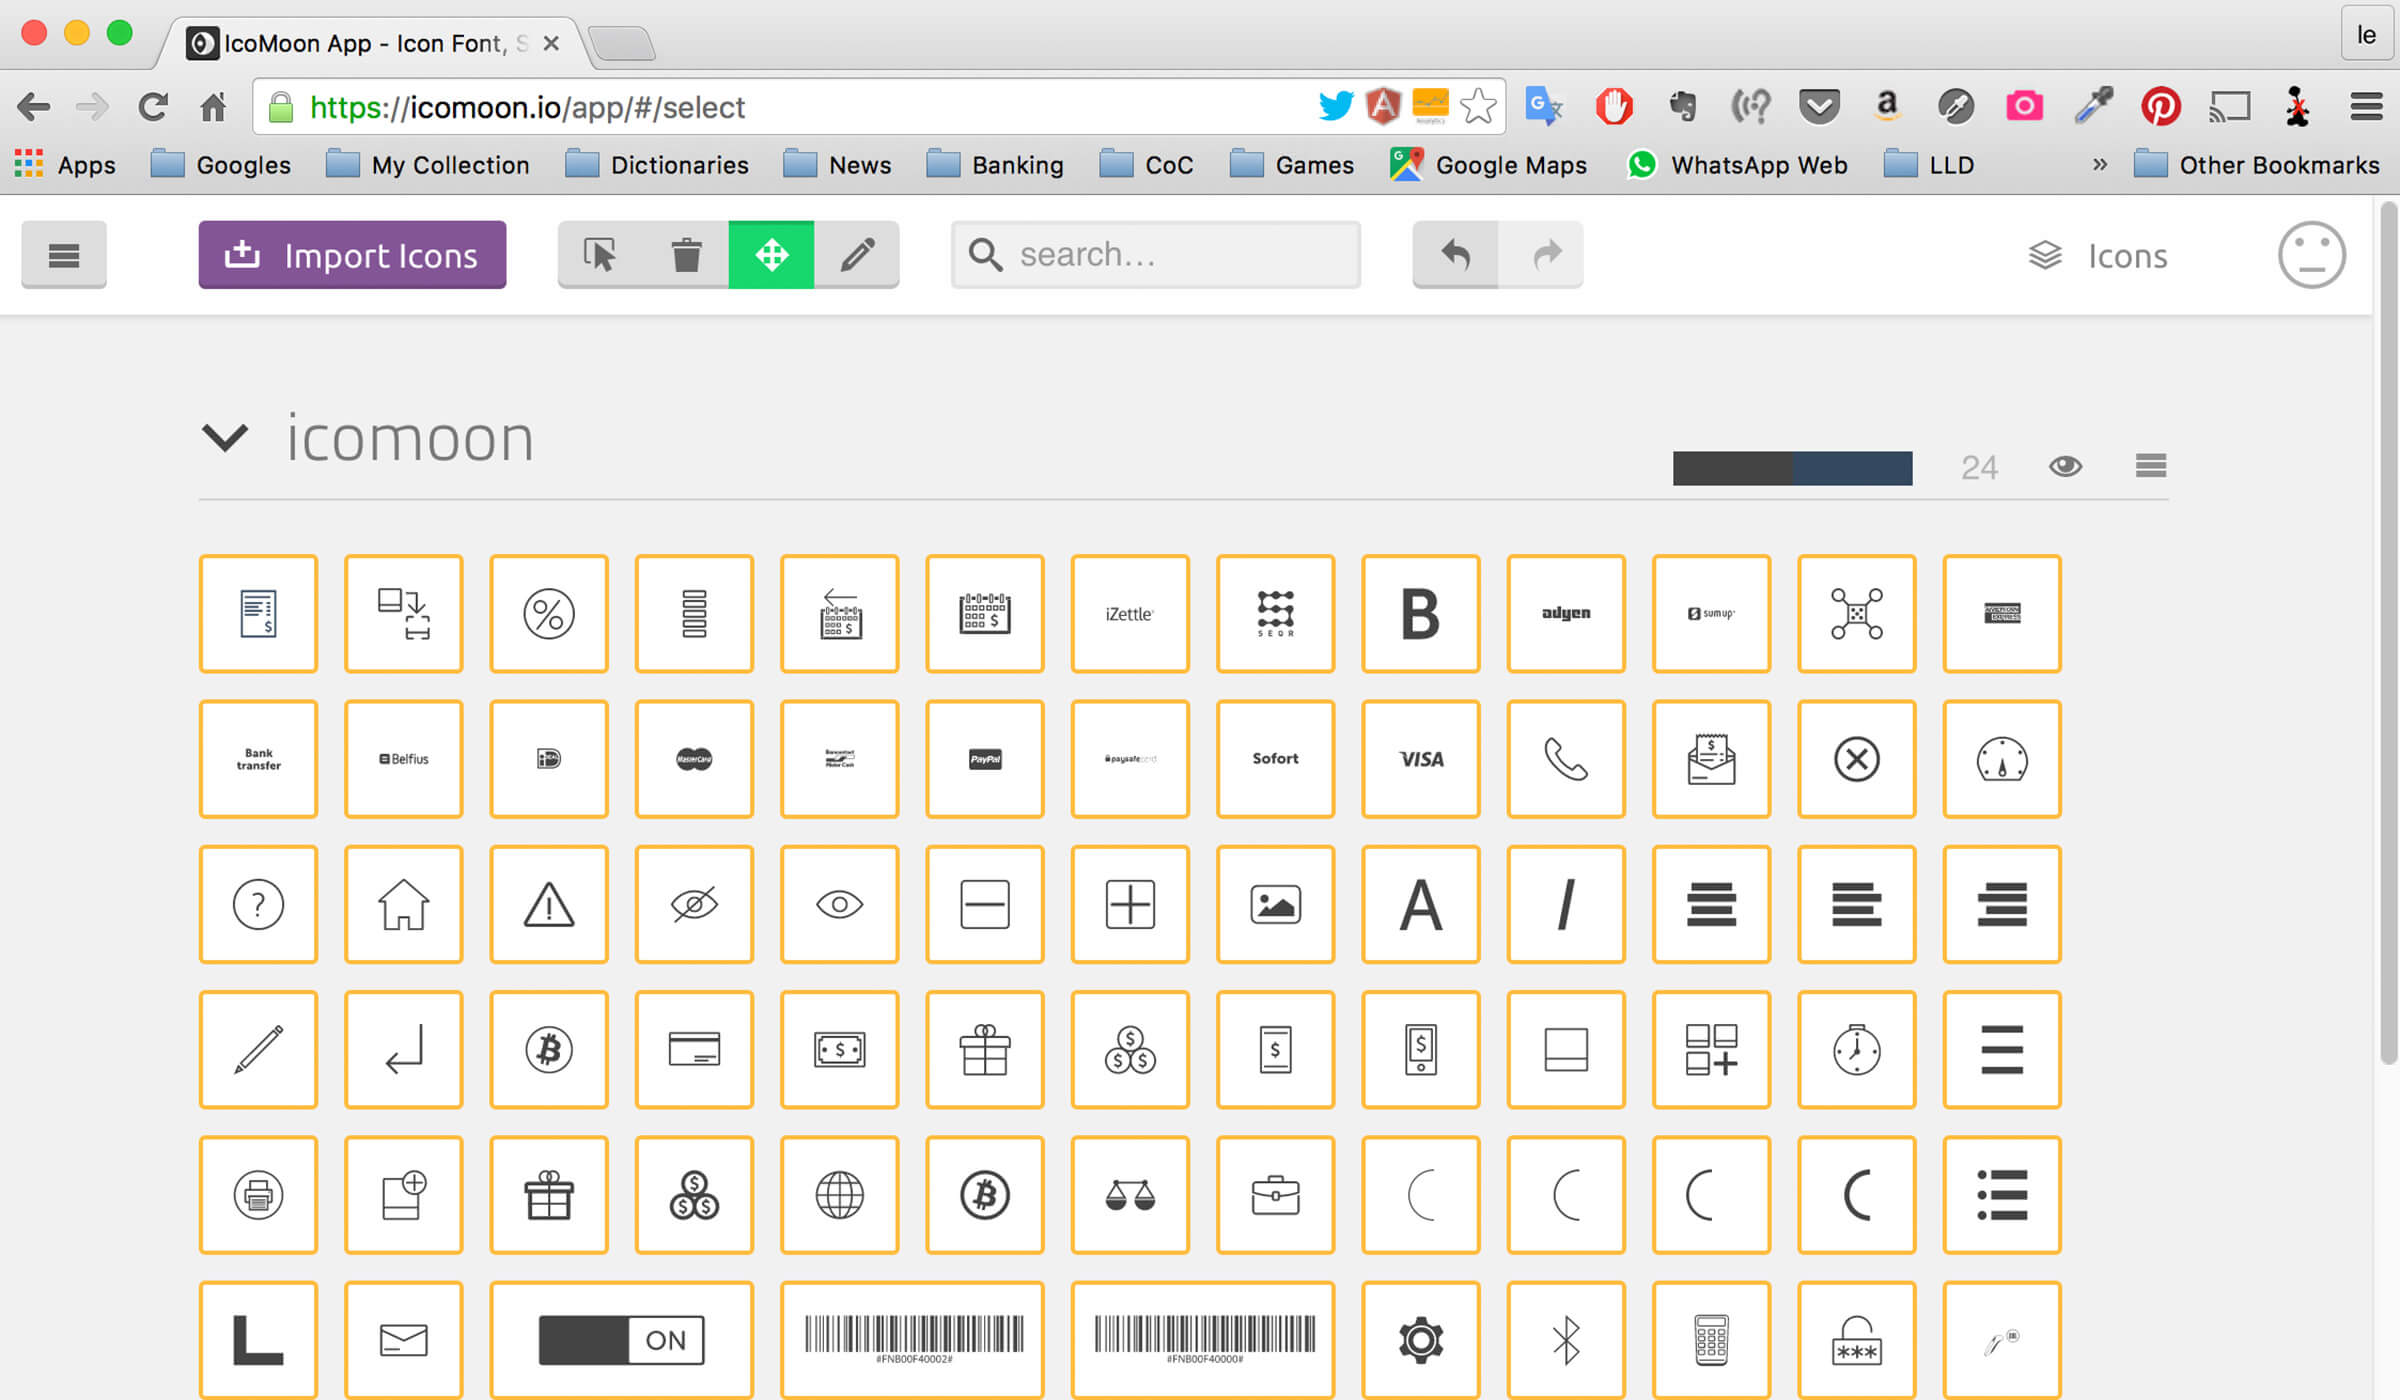Select the Belfius icon

click(404, 759)
